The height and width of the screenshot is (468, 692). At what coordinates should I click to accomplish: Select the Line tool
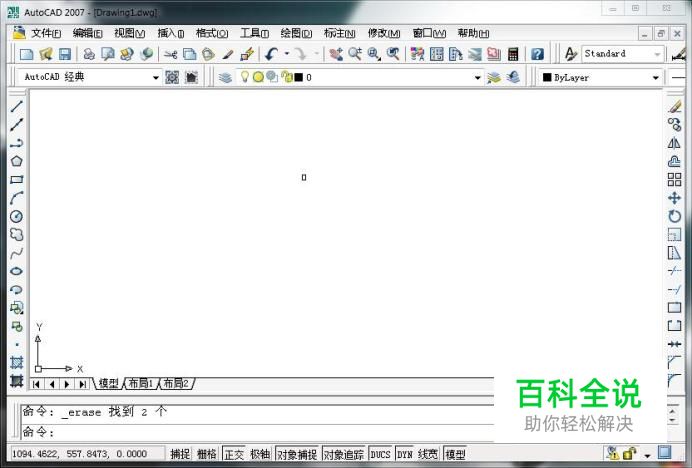[x=16, y=106]
